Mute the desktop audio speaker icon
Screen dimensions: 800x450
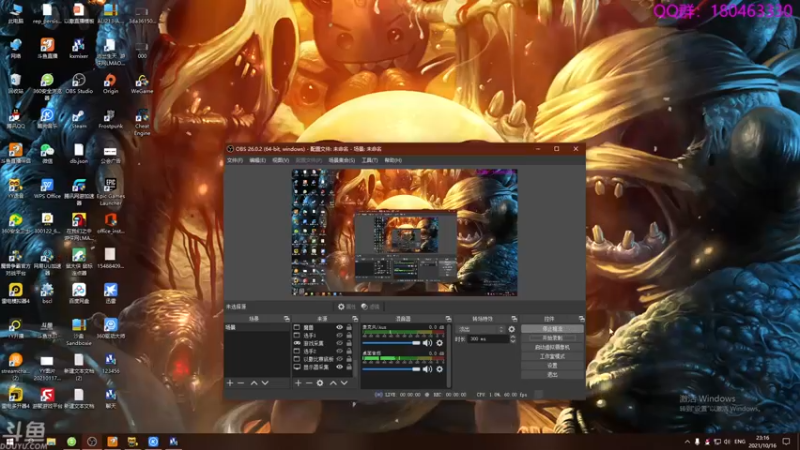[x=427, y=369]
